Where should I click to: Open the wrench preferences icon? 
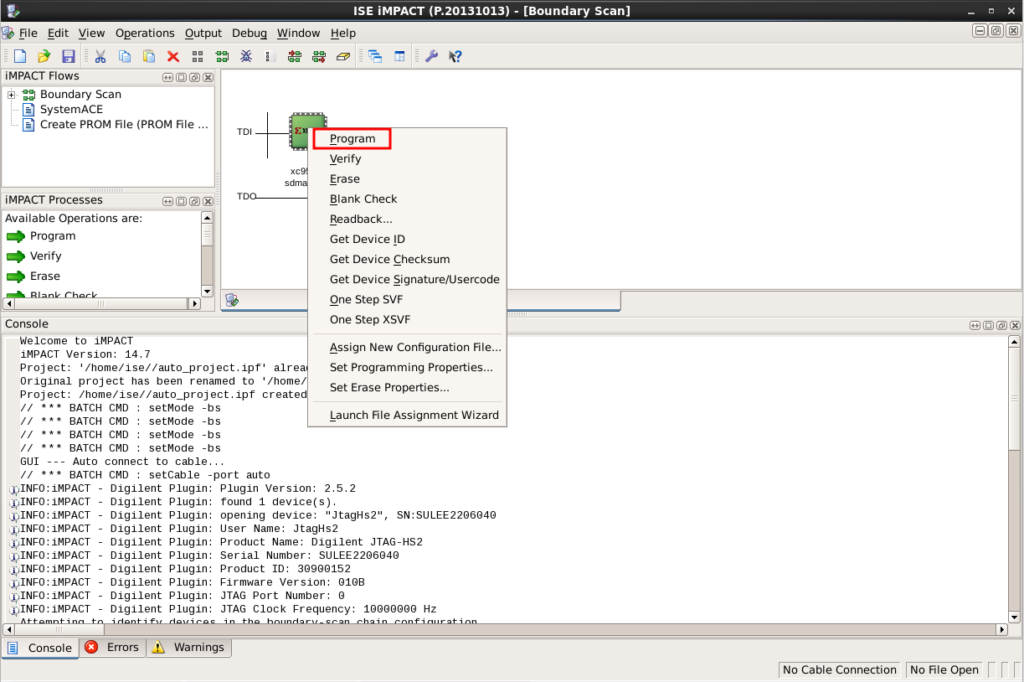(432, 57)
